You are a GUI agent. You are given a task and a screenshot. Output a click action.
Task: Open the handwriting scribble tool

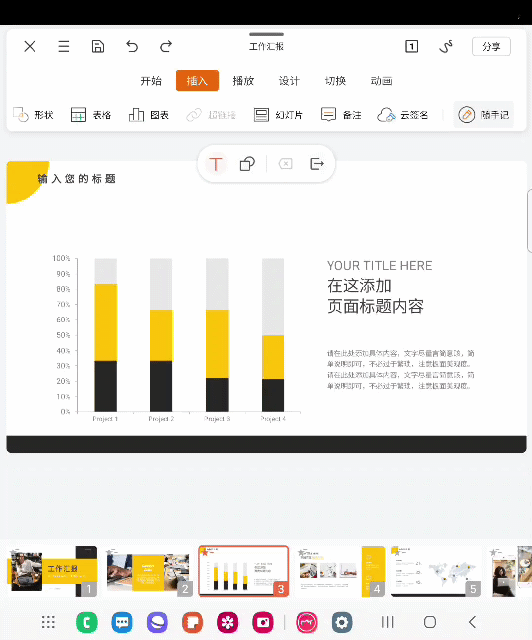[446, 46]
